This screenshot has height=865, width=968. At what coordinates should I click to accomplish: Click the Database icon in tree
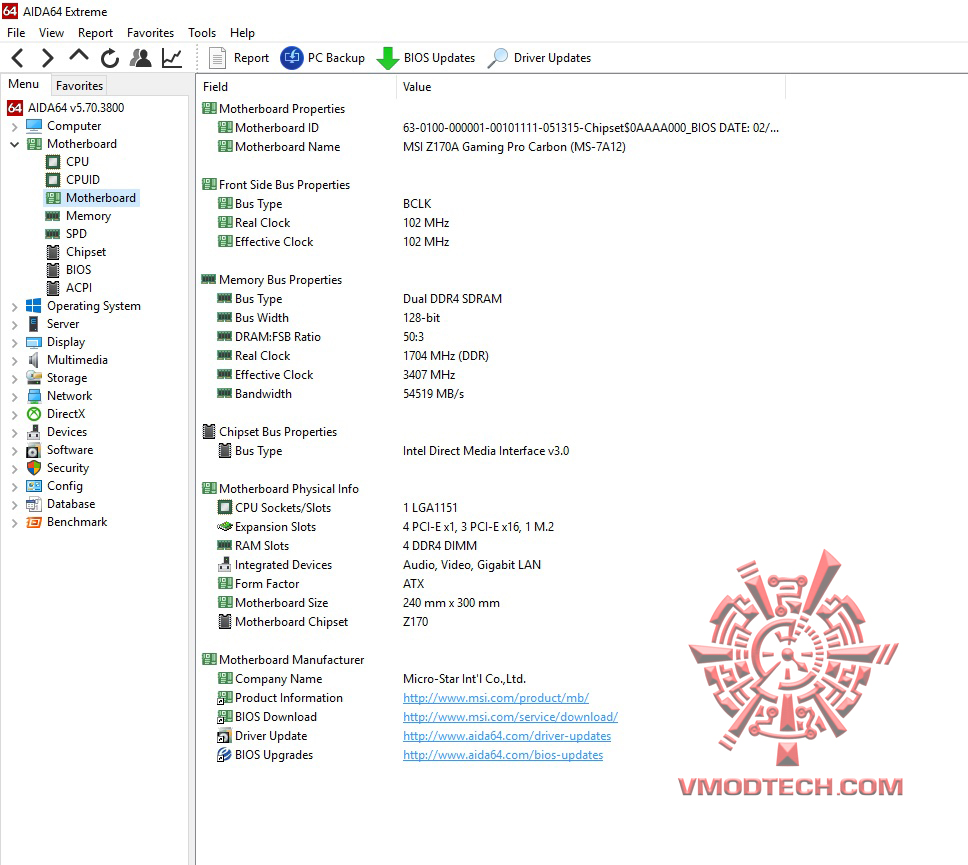tap(33, 504)
